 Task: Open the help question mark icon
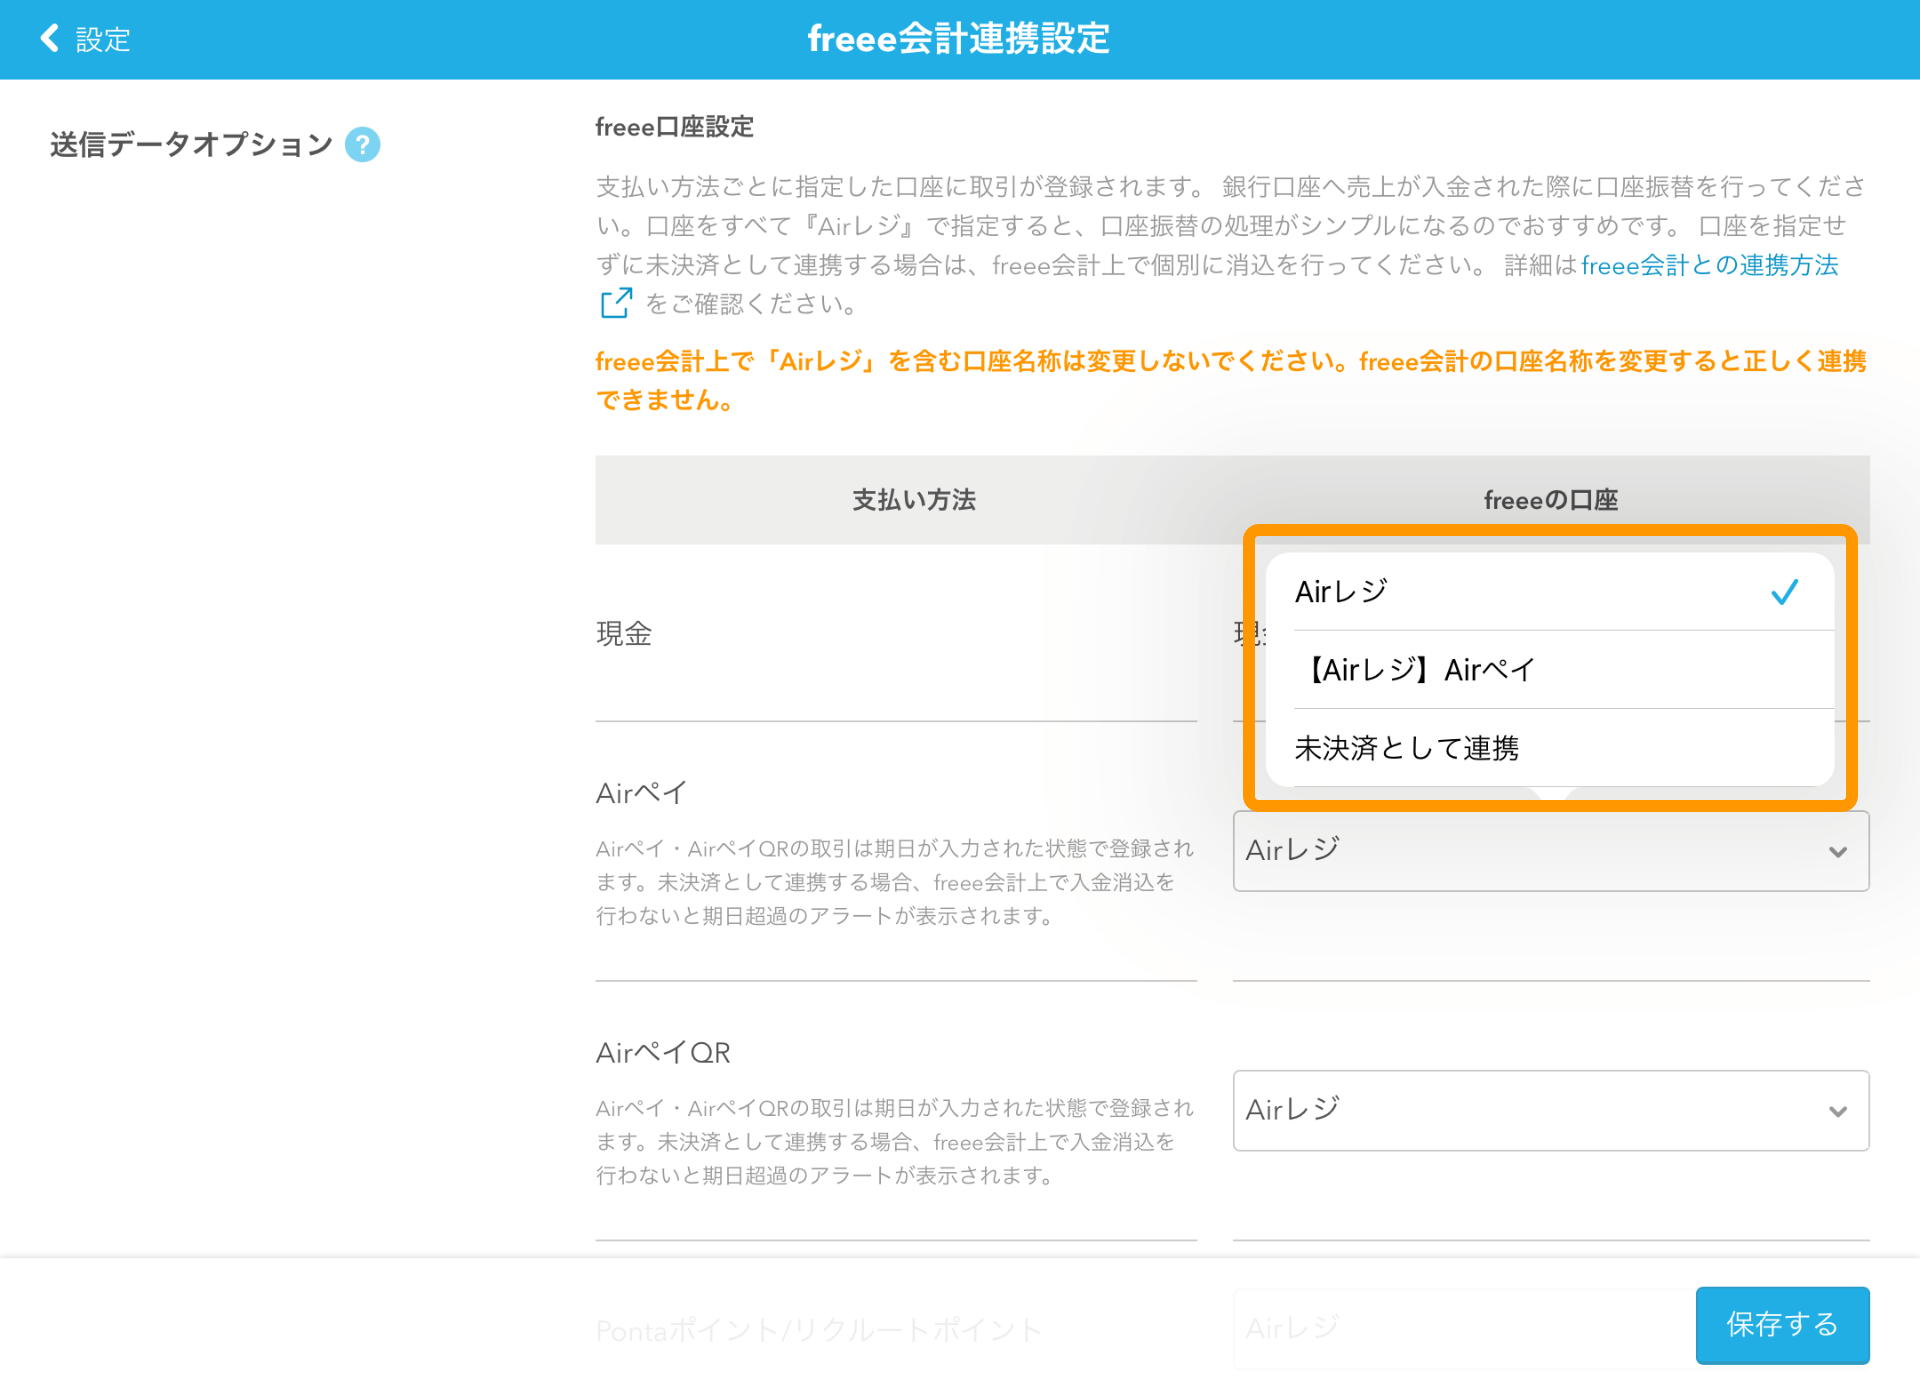click(x=362, y=145)
